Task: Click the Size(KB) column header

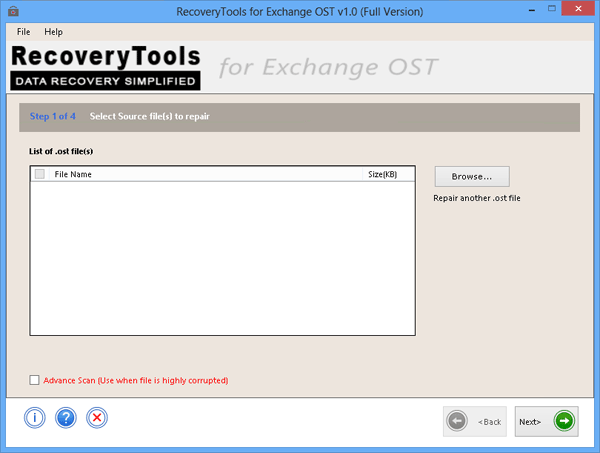Action: pos(388,174)
